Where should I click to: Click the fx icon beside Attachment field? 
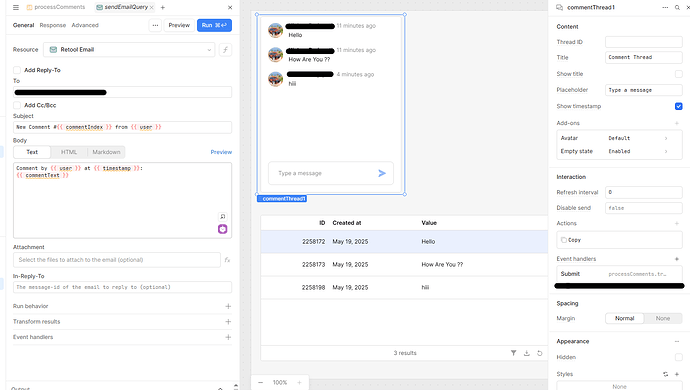[x=227, y=260]
